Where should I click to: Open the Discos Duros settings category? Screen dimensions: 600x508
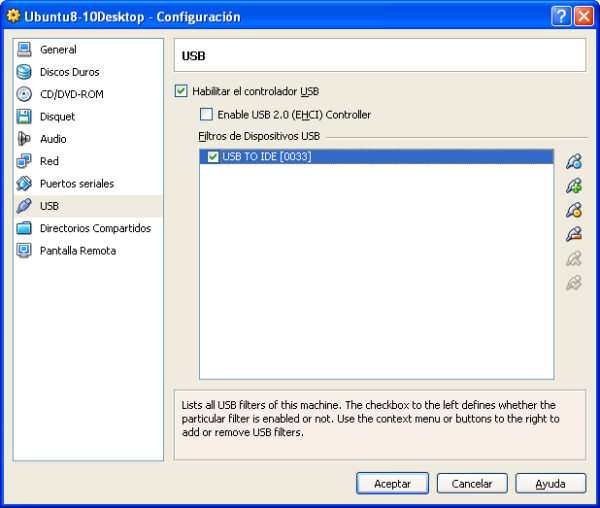[x=69, y=72]
